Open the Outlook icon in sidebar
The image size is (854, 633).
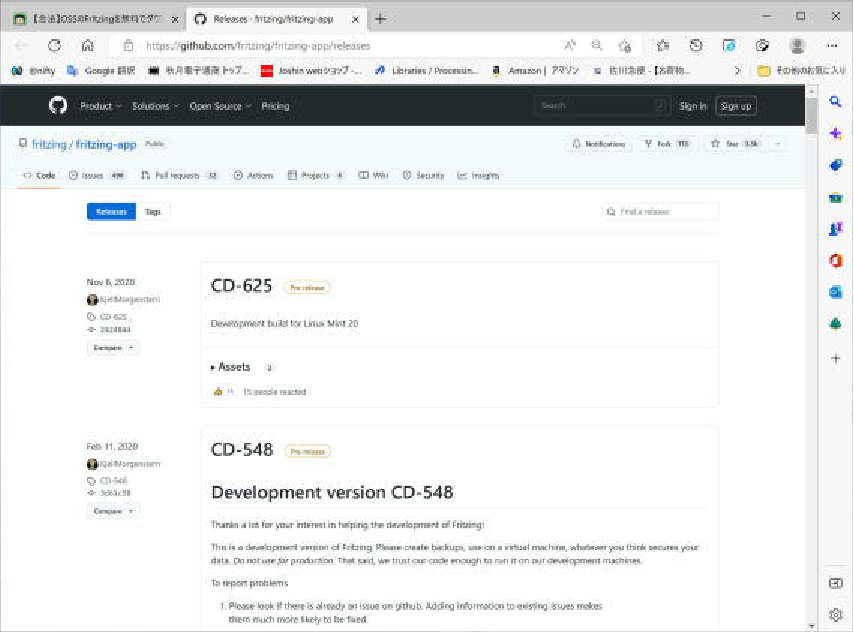click(x=835, y=293)
